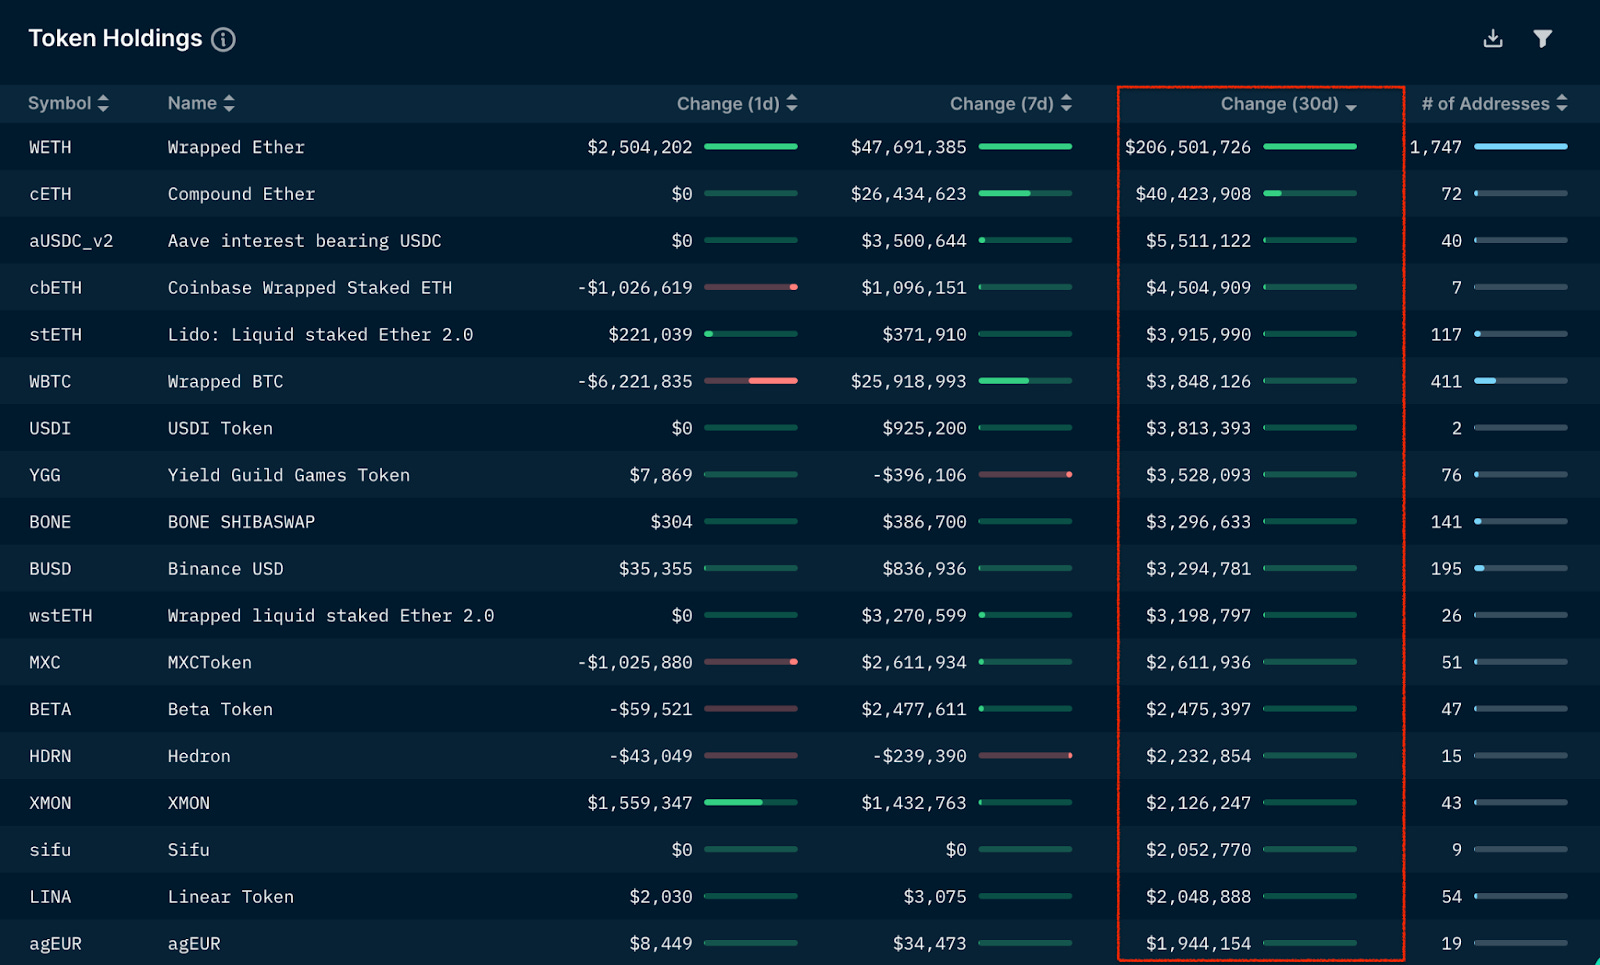Click WETH 7d change $47,691,385
Viewport: 1600px width, 965px height.
coord(909,147)
